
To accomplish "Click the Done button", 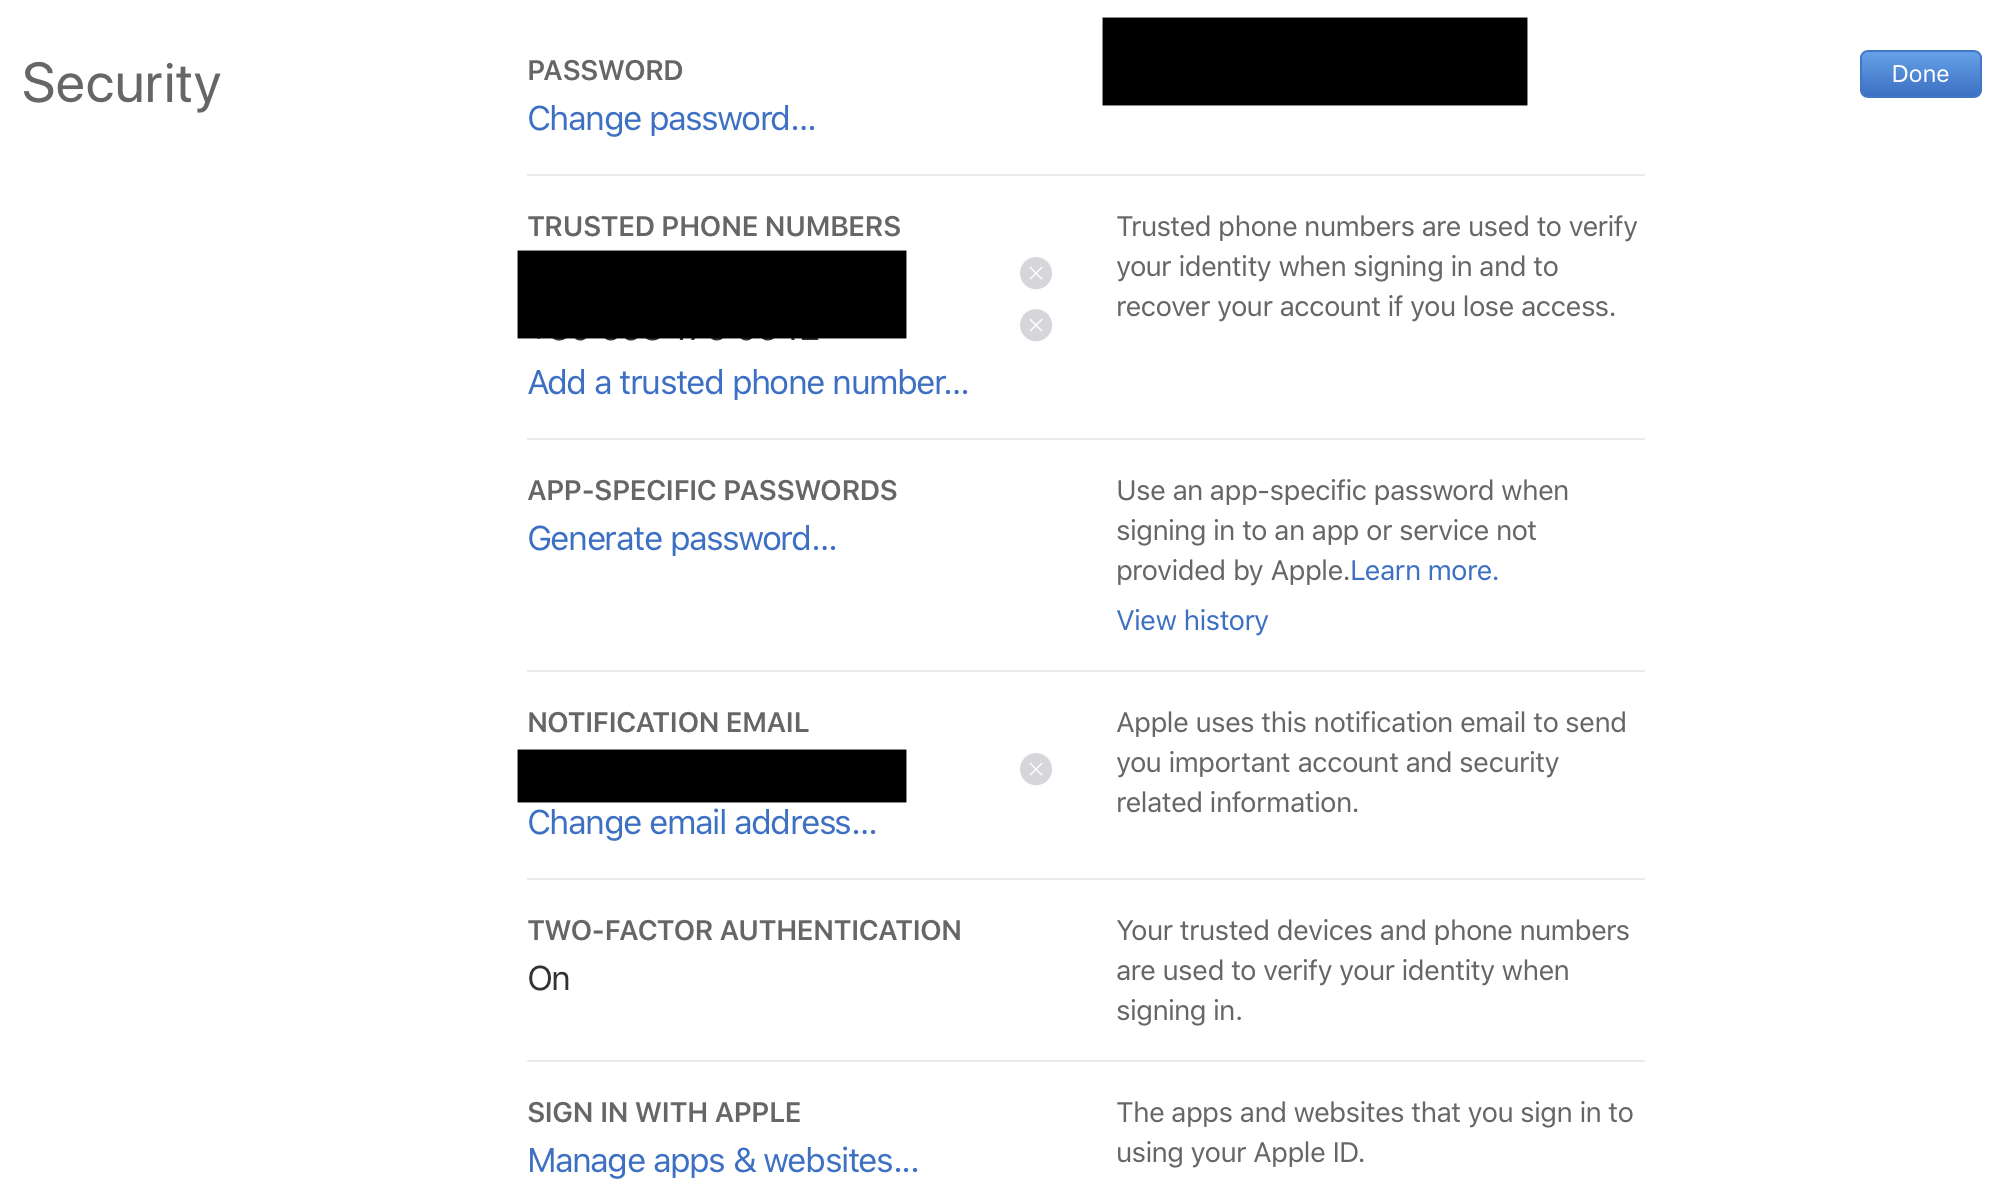I will tap(1919, 74).
